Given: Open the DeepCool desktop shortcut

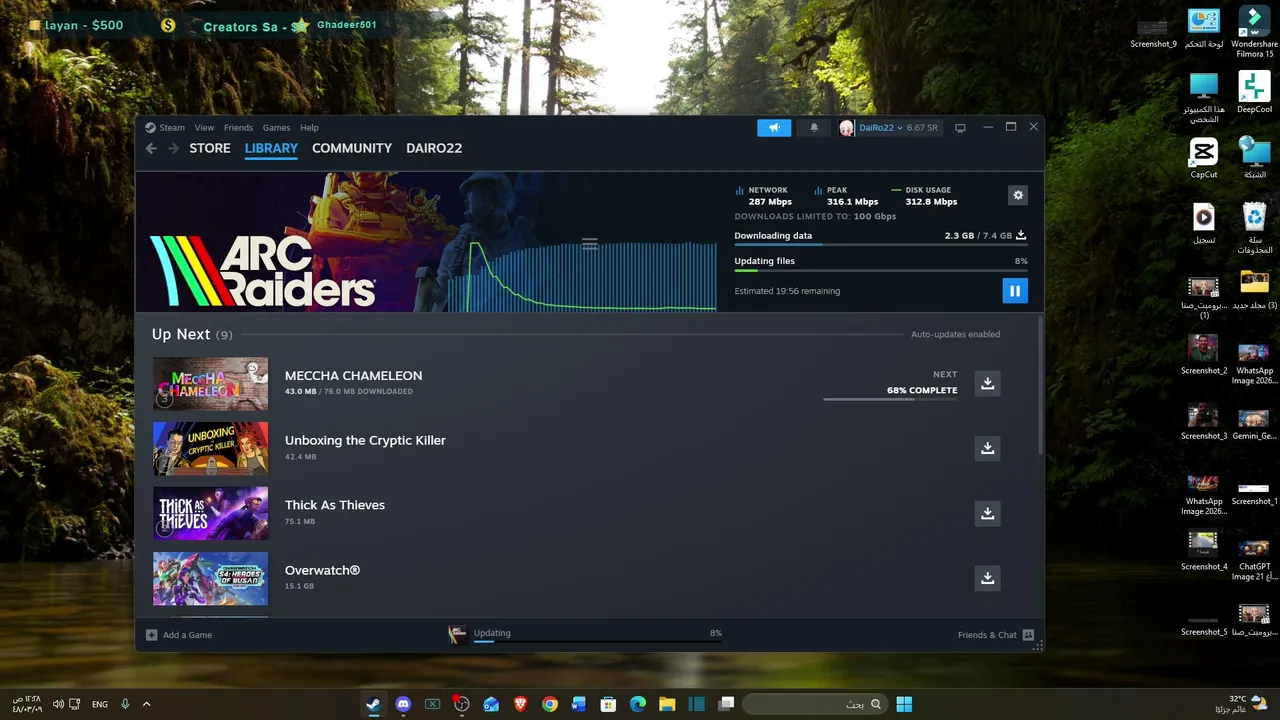Looking at the screenshot, I should click(x=1254, y=92).
